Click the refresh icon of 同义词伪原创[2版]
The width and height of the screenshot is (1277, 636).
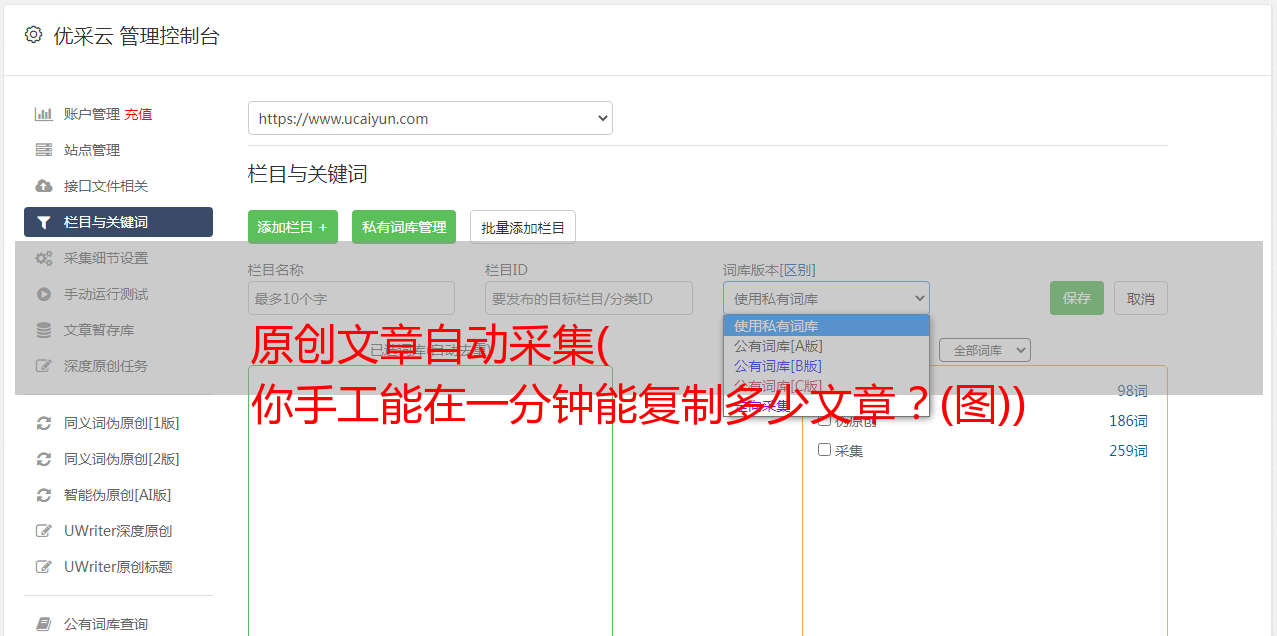click(x=43, y=459)
